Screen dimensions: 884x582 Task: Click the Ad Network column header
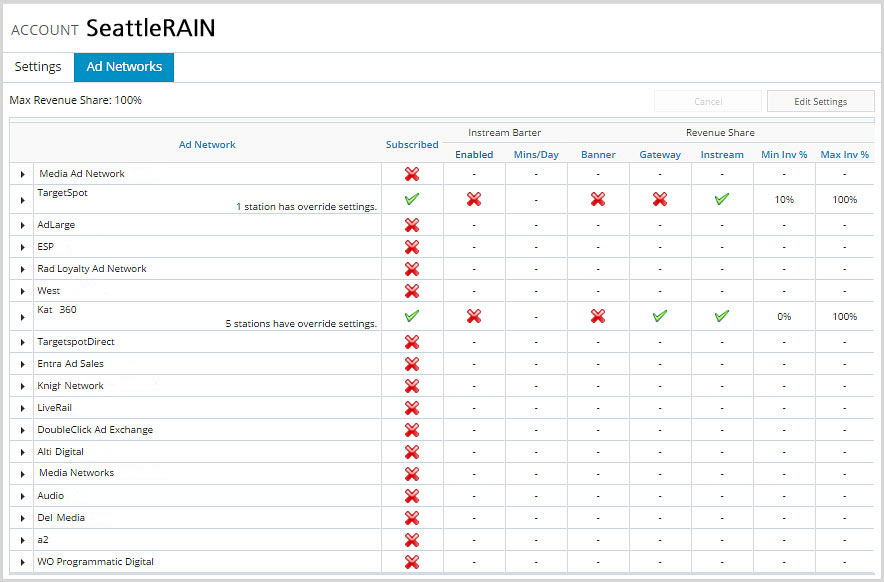pyautogui.click(x=207, y=144)
